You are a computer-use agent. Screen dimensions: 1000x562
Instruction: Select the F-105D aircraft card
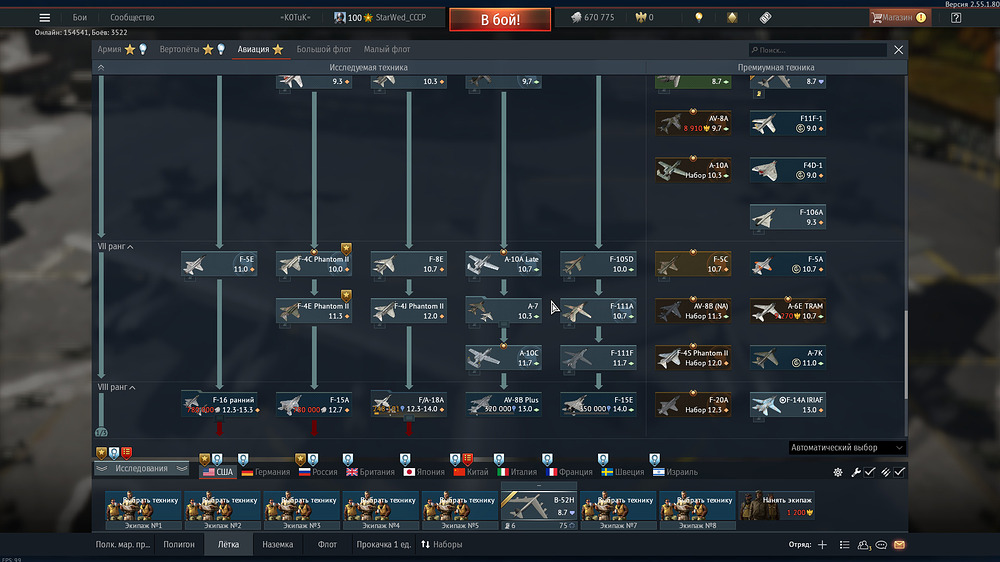click(x=598, y=264)
